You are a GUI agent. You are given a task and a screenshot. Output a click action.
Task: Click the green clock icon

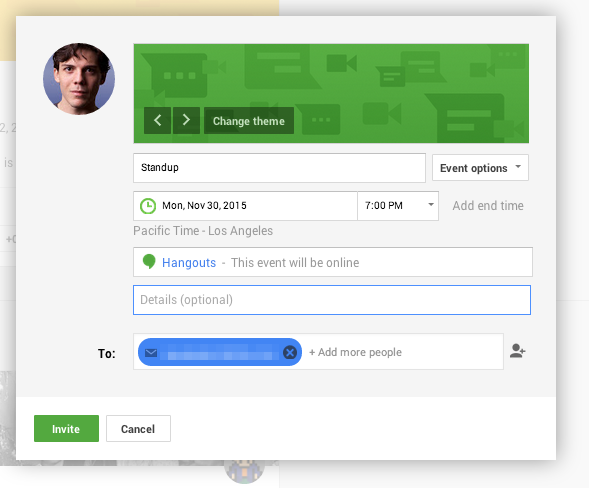tap(148, 206)
